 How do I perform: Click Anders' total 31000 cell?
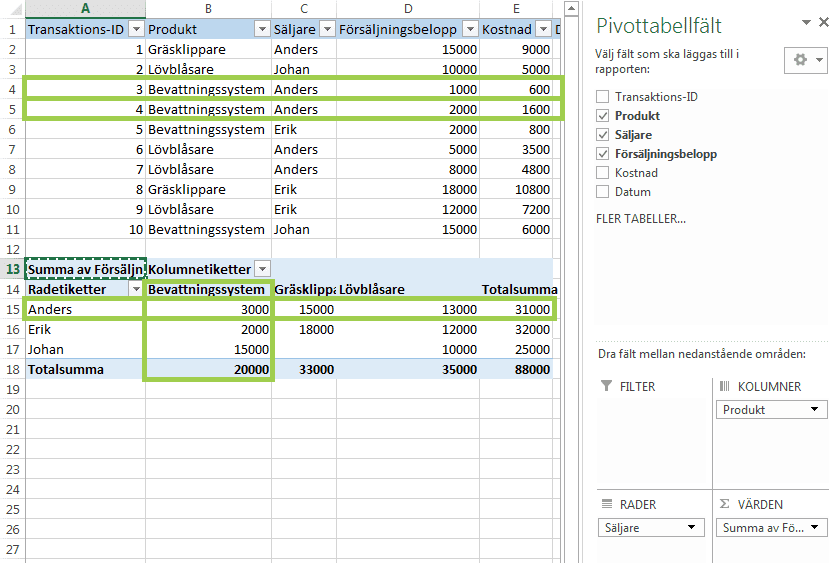516,309
